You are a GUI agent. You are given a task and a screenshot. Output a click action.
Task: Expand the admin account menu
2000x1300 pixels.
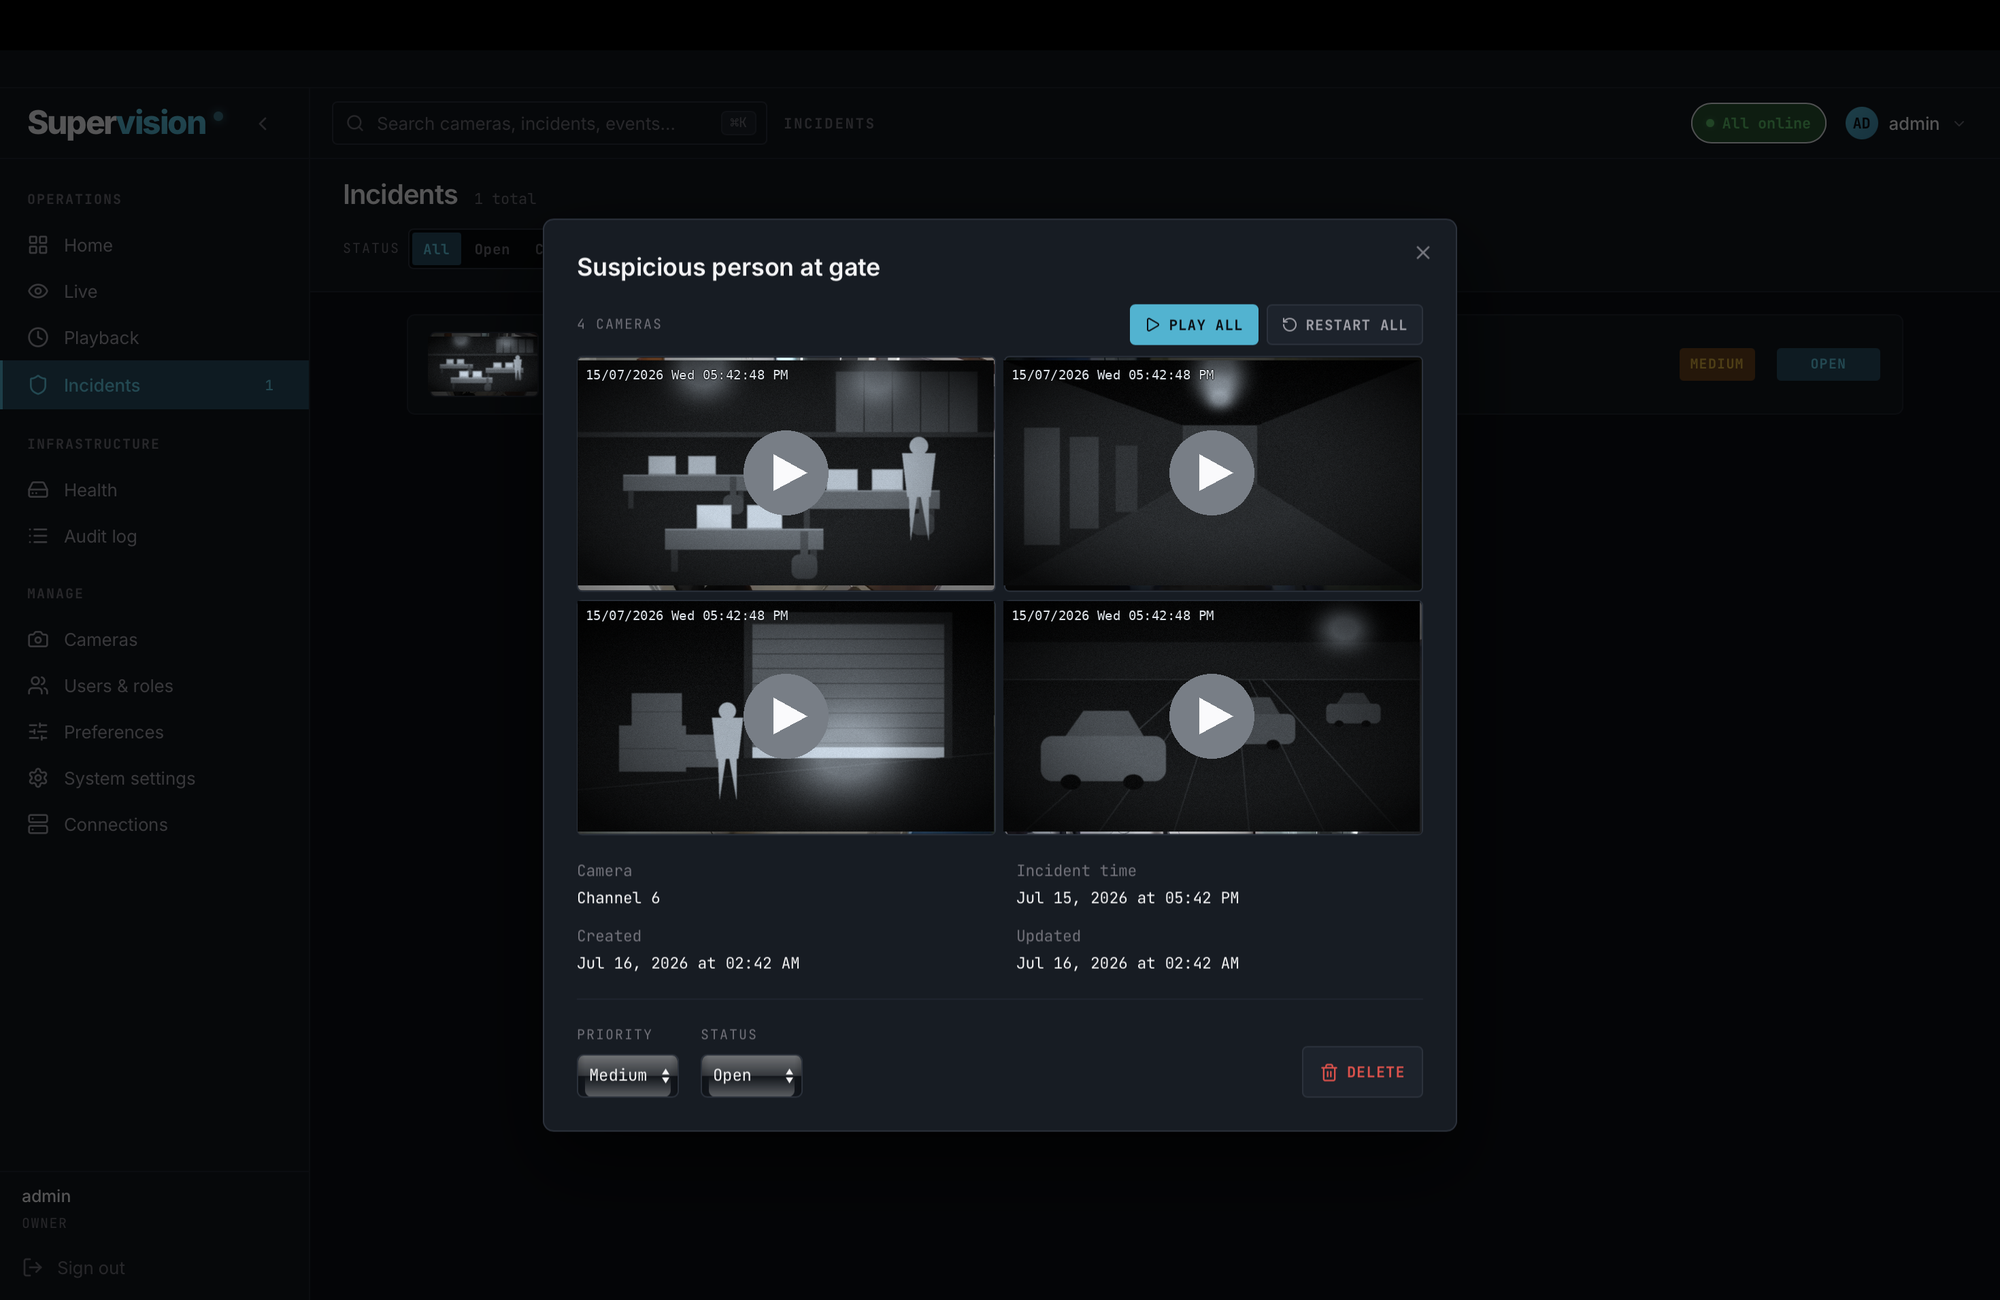click(1906, 124)
